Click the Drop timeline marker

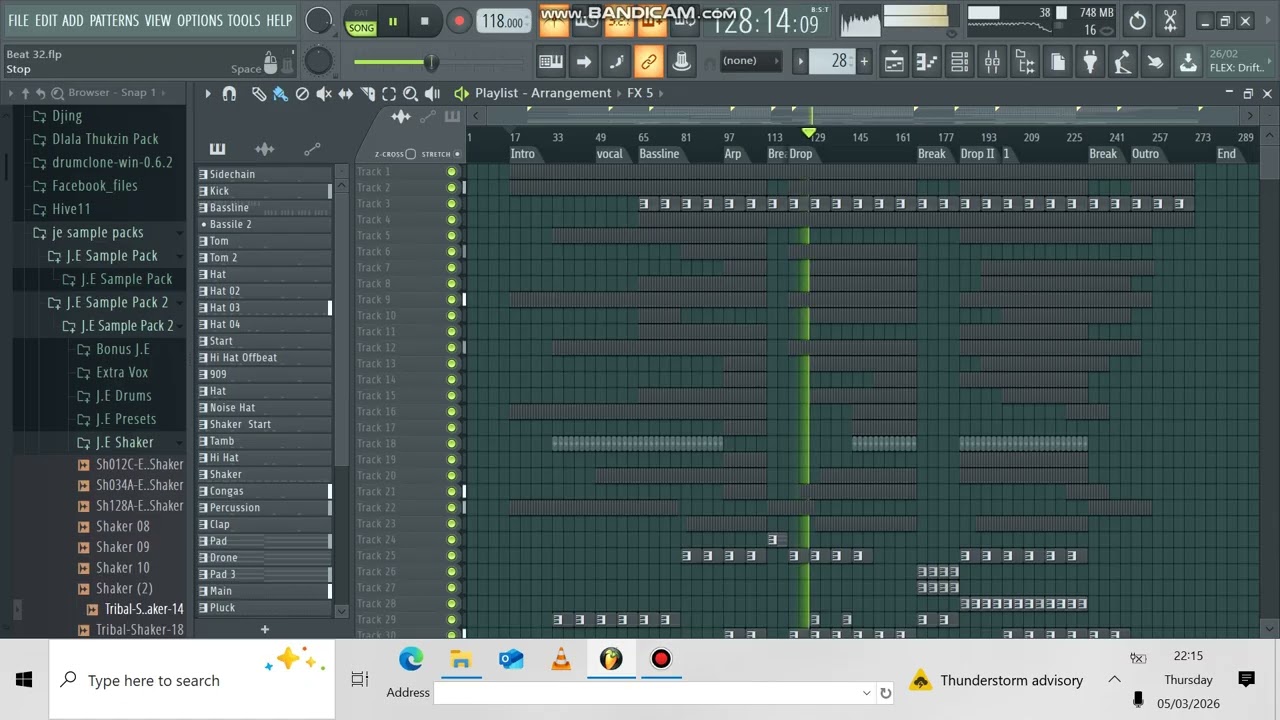click(801, 154)
